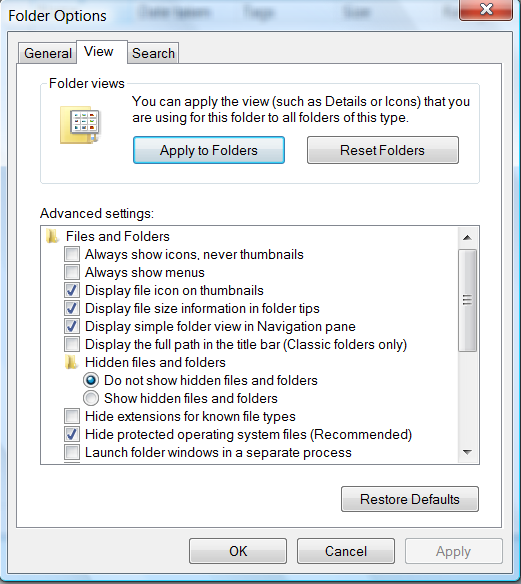Open the Search tab

[x=153, y=53]
